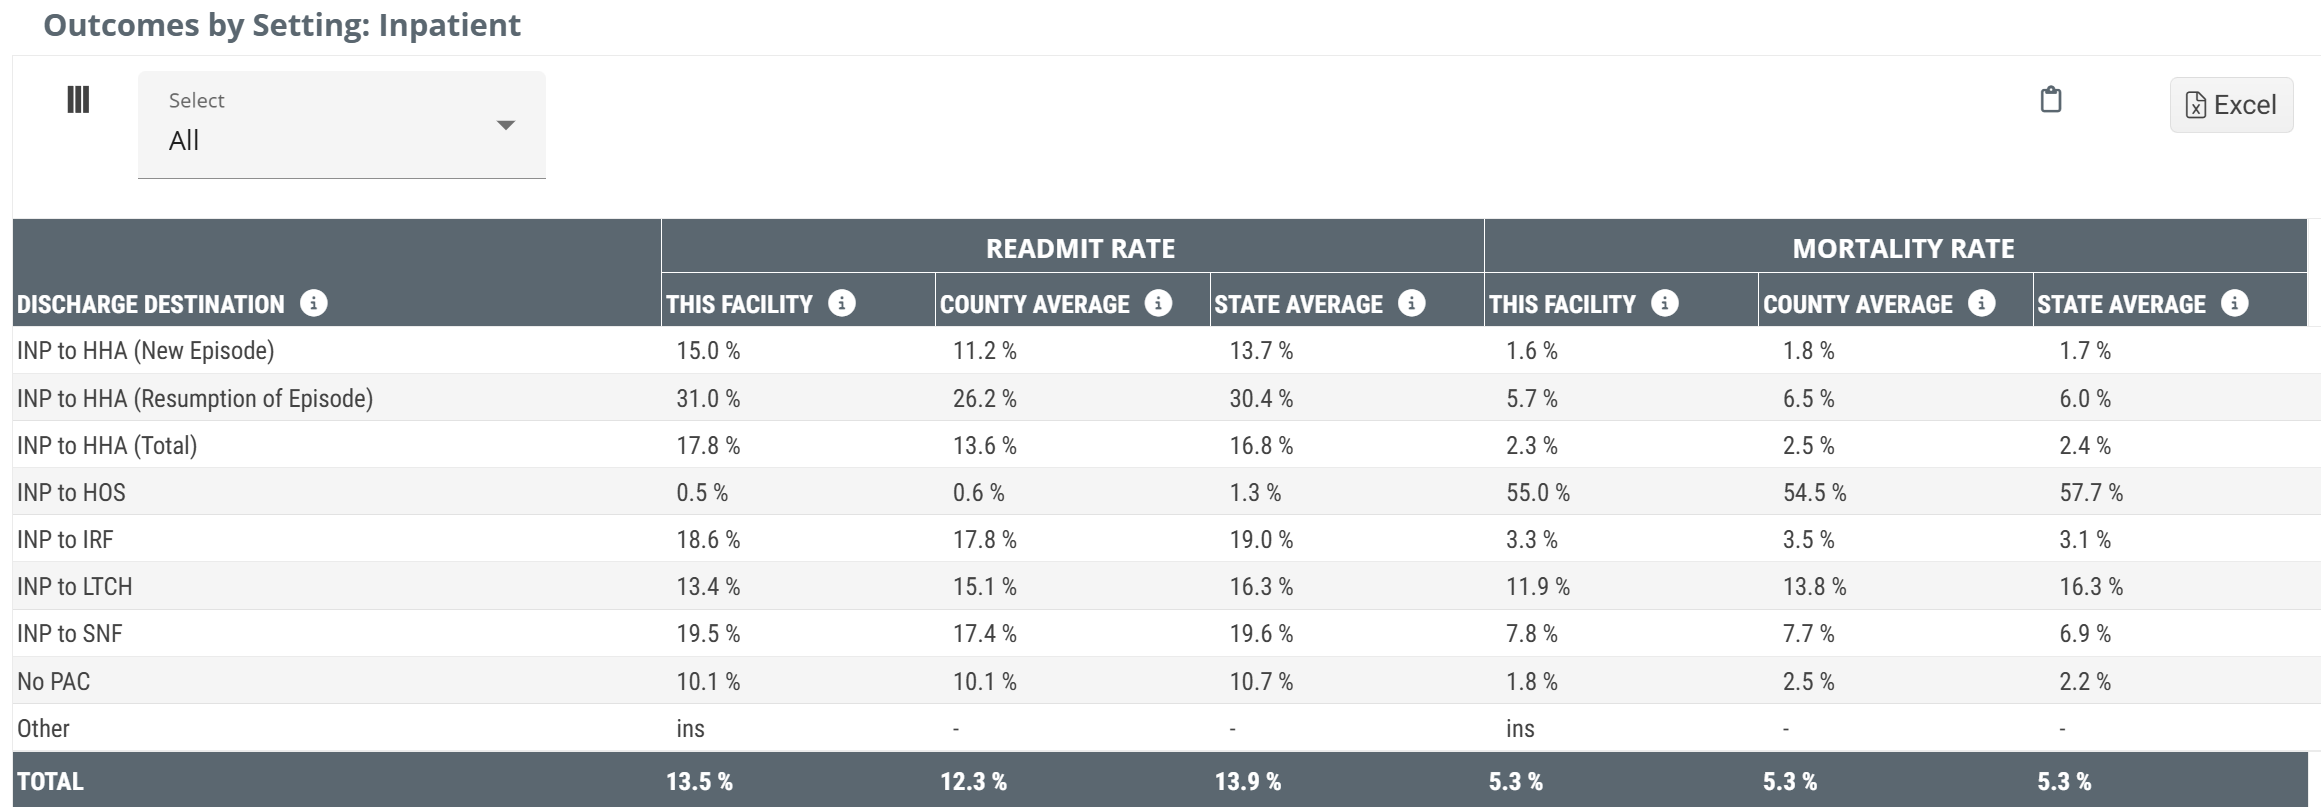Click info icon beside Discharge Destination
The width and height of the screenshot is (2321, 807).
(x=314, y=303)
